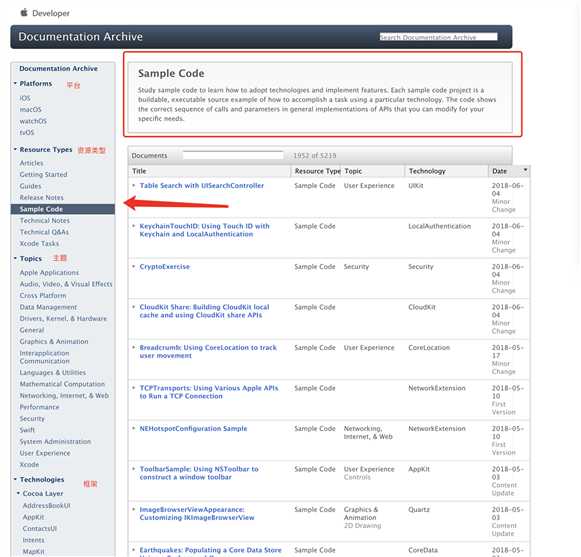
Task: Open ImageBrowserViewAppearance sample link
Action: [197, 513]
